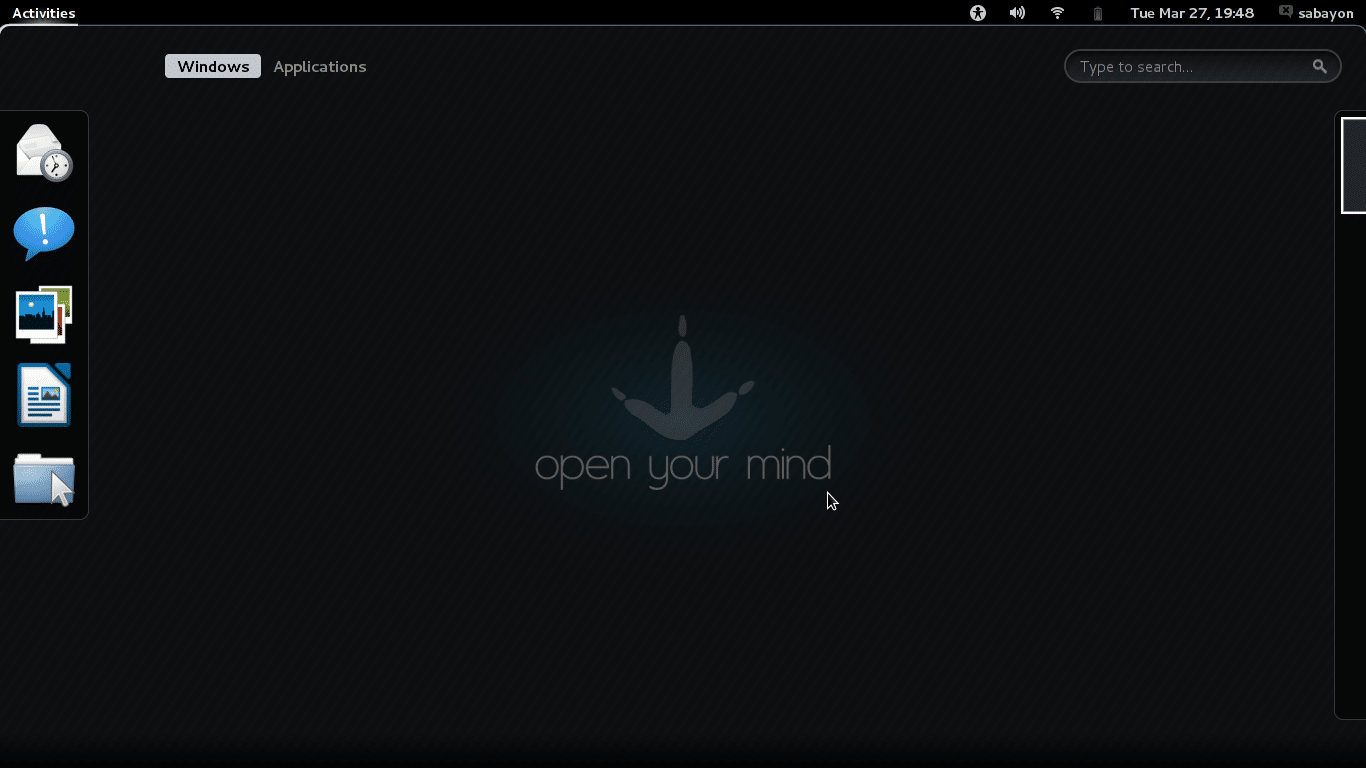Open the Wi-Fi network menu
The height and width of the screenshot is (768, 1366).
(1057, 13)
